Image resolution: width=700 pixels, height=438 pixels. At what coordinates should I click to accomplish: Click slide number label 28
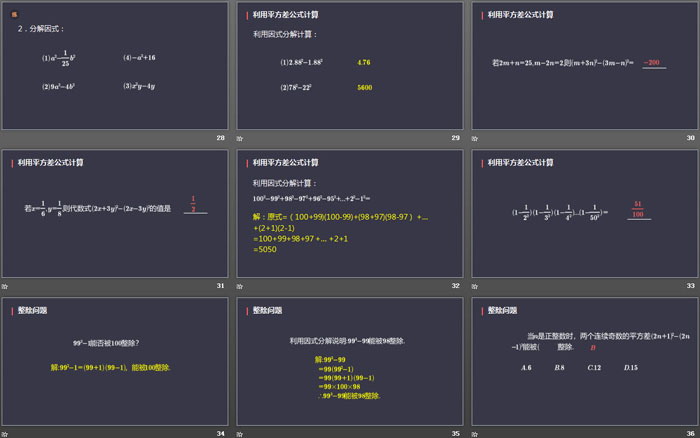coord(221,138)
